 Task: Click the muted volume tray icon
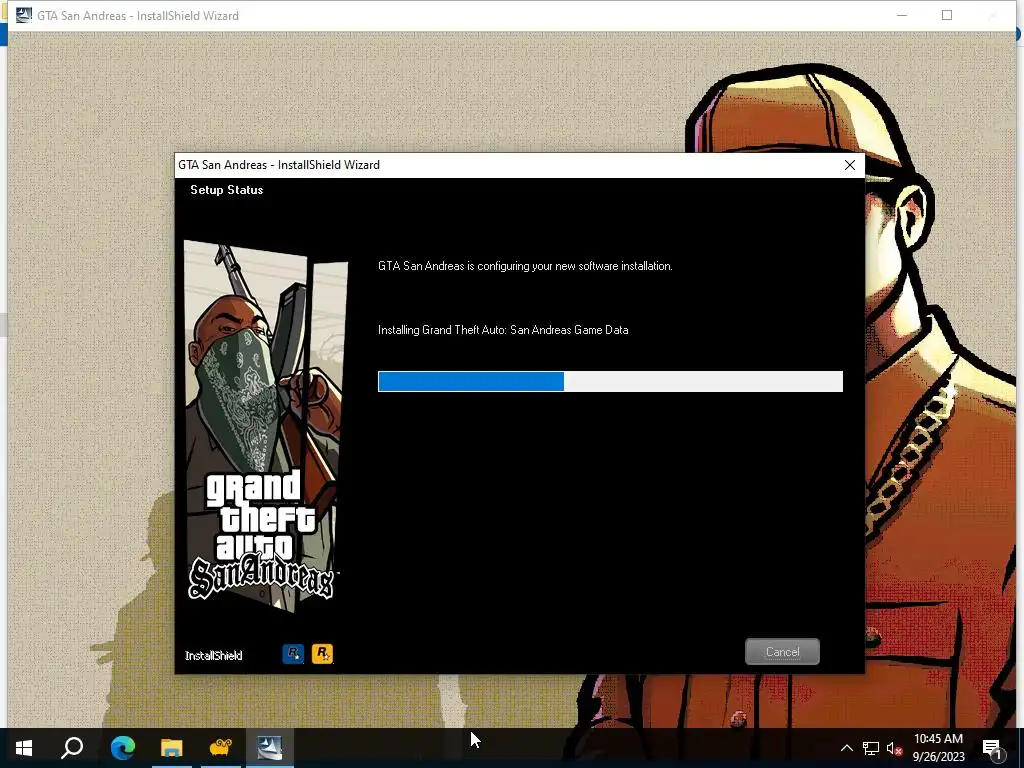[894, 748]
